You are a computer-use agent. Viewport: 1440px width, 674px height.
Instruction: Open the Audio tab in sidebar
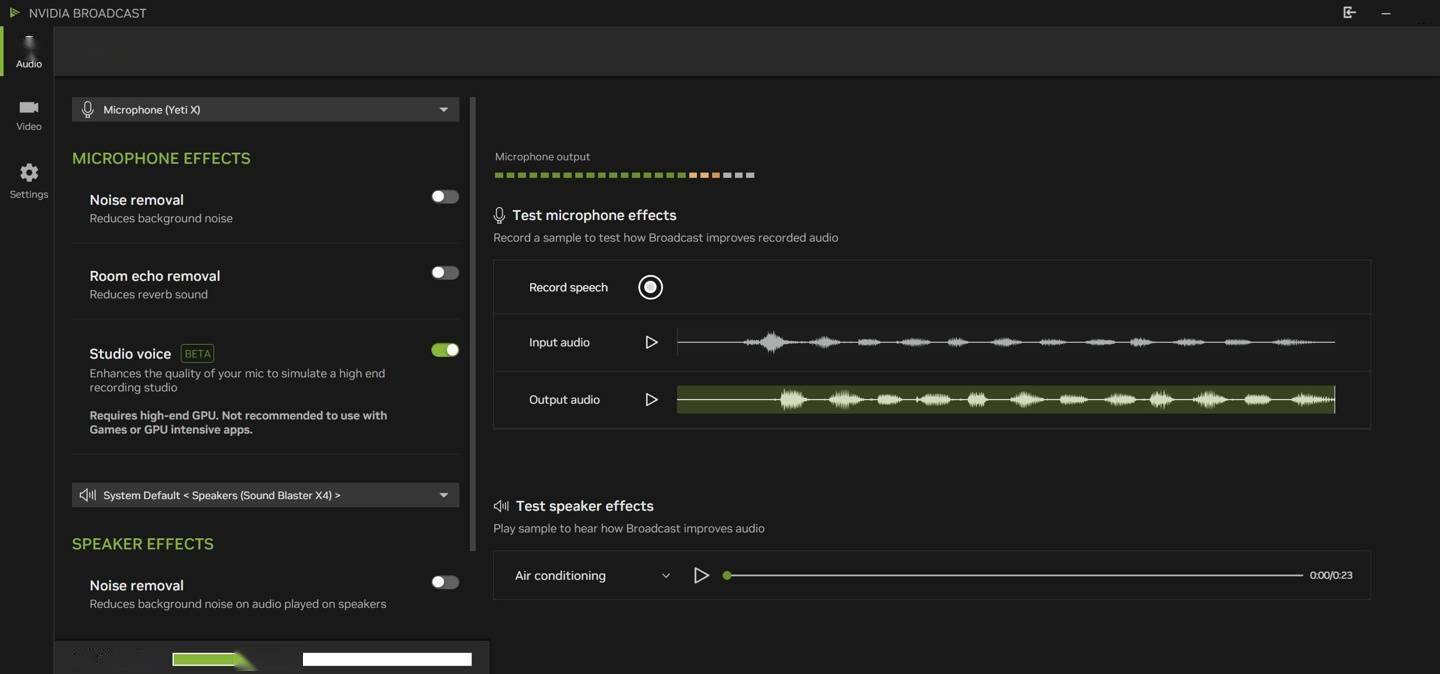tap(28, 52)
